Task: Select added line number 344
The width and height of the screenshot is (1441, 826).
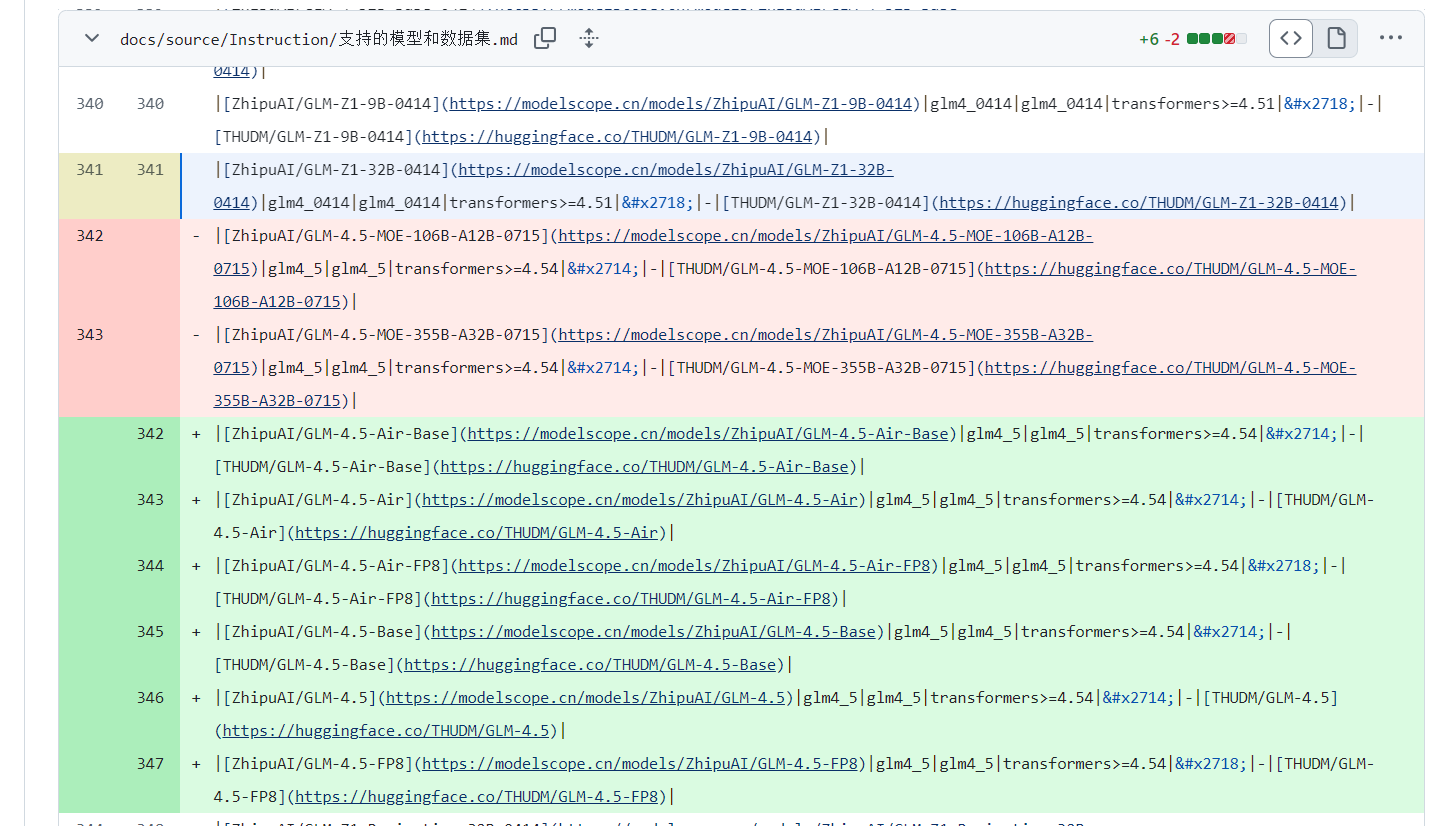Action: (150, 566)
